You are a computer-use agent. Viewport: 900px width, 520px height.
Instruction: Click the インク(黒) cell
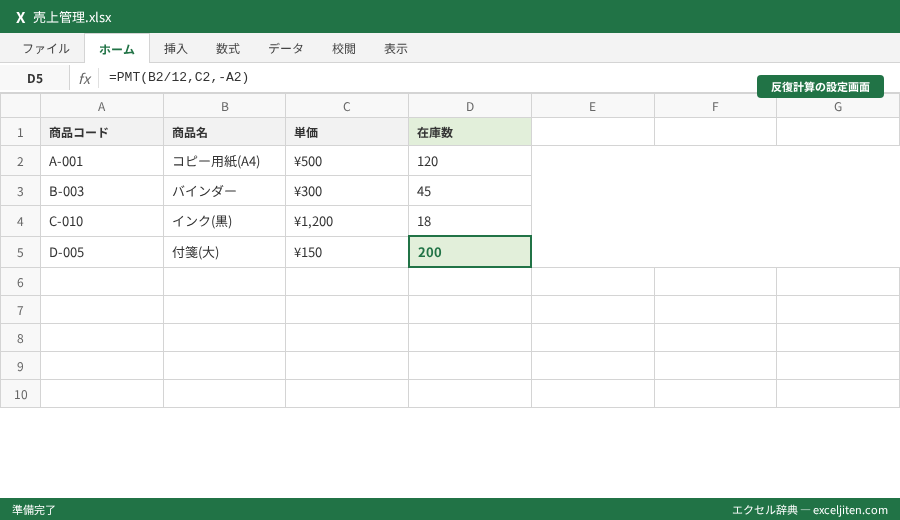coord(224,221)
